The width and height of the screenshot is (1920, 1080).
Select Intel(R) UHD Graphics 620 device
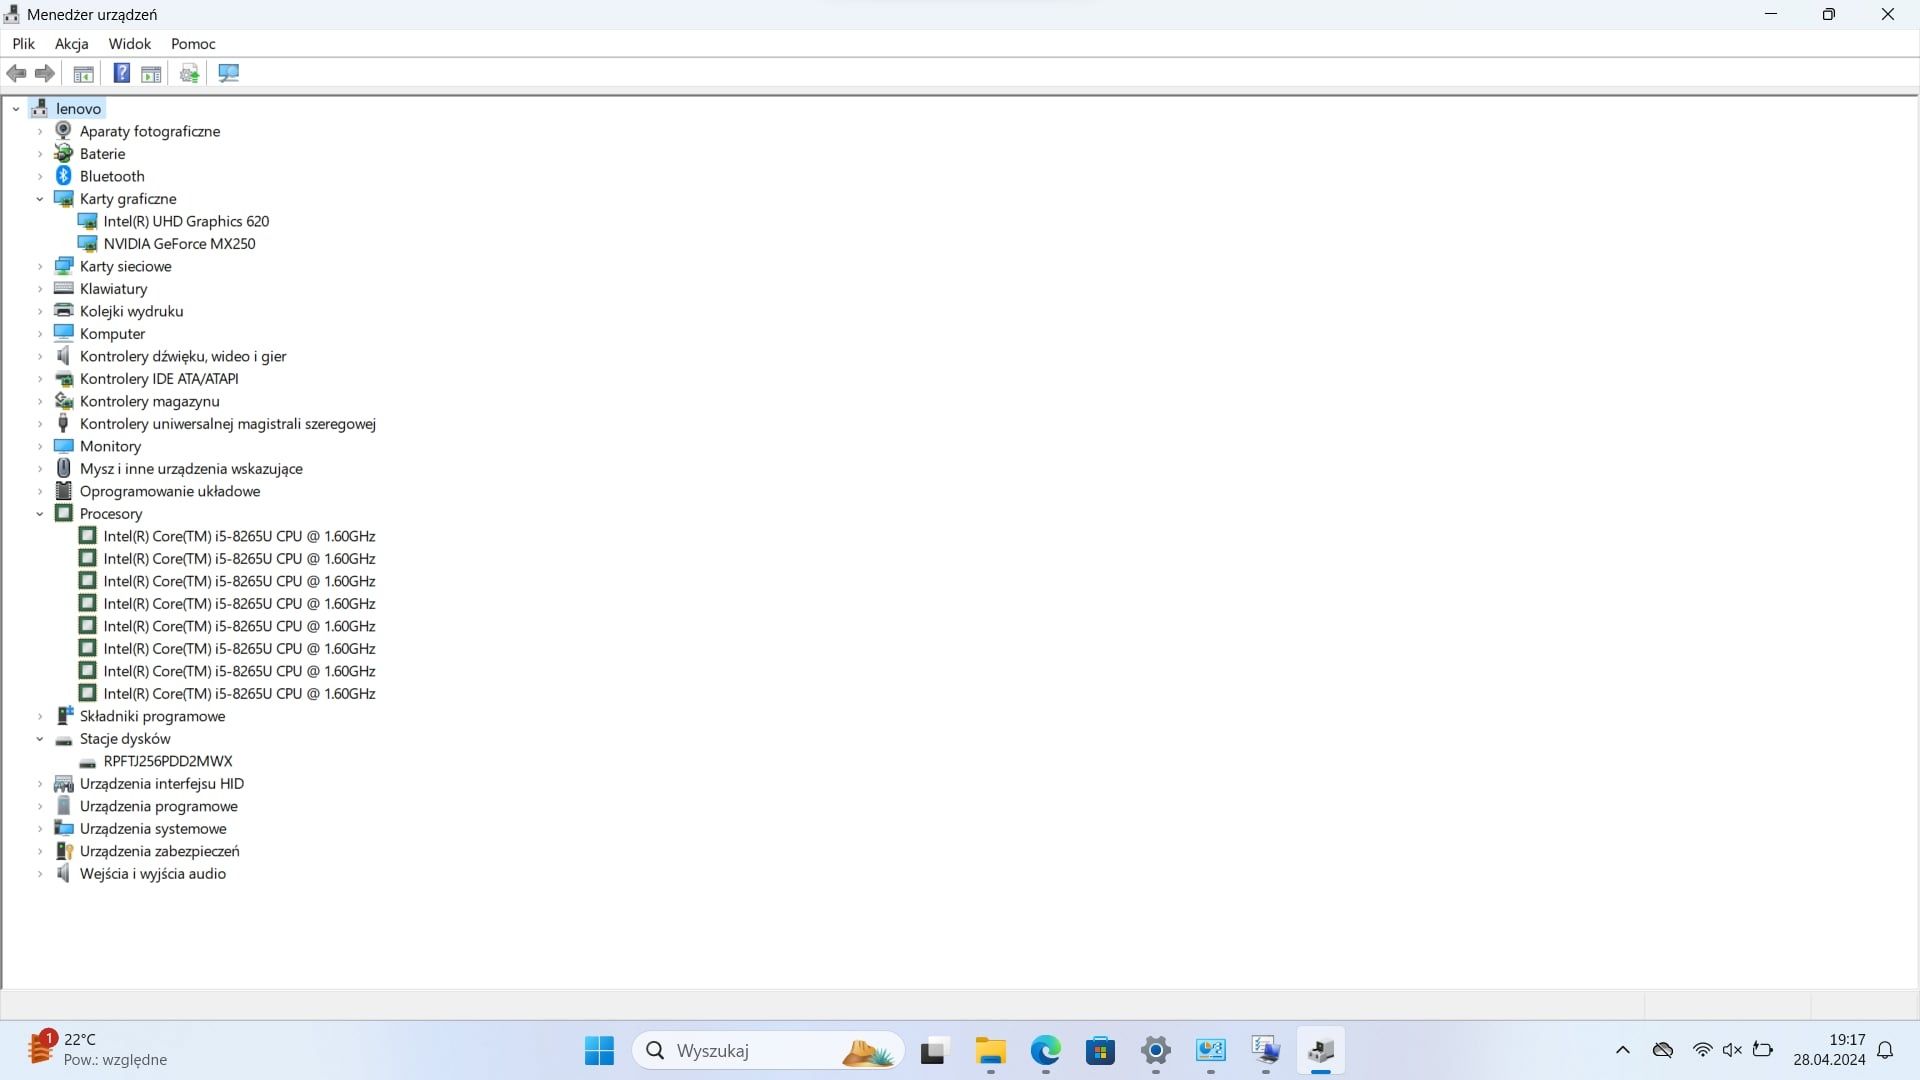186,221
